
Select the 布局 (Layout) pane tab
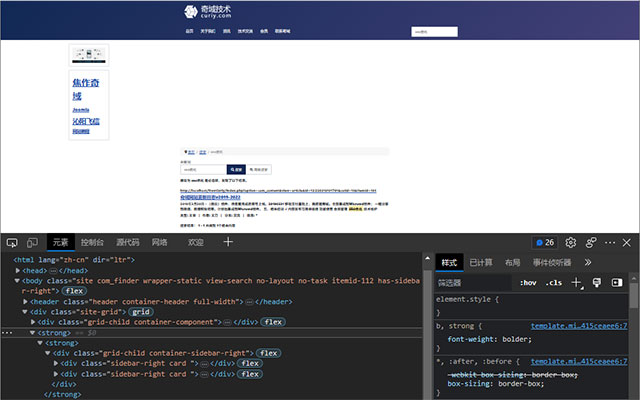point(512,263)
